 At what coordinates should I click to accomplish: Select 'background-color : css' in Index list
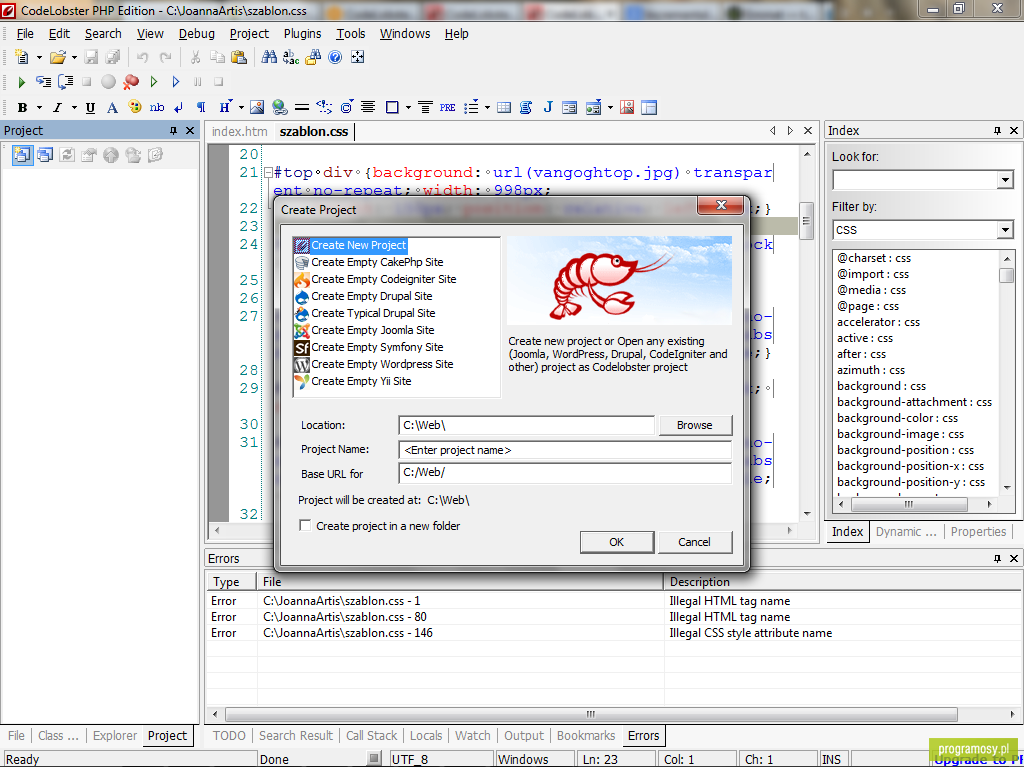point(897,418)
